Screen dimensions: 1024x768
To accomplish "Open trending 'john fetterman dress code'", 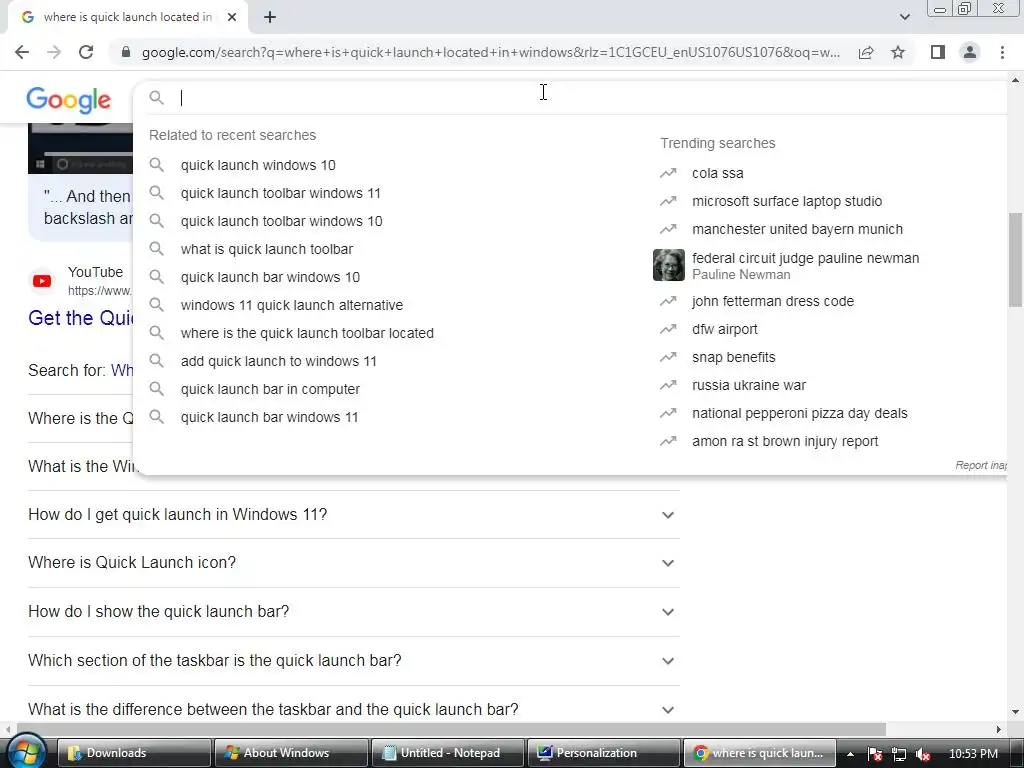I will [x=773, y=302].
